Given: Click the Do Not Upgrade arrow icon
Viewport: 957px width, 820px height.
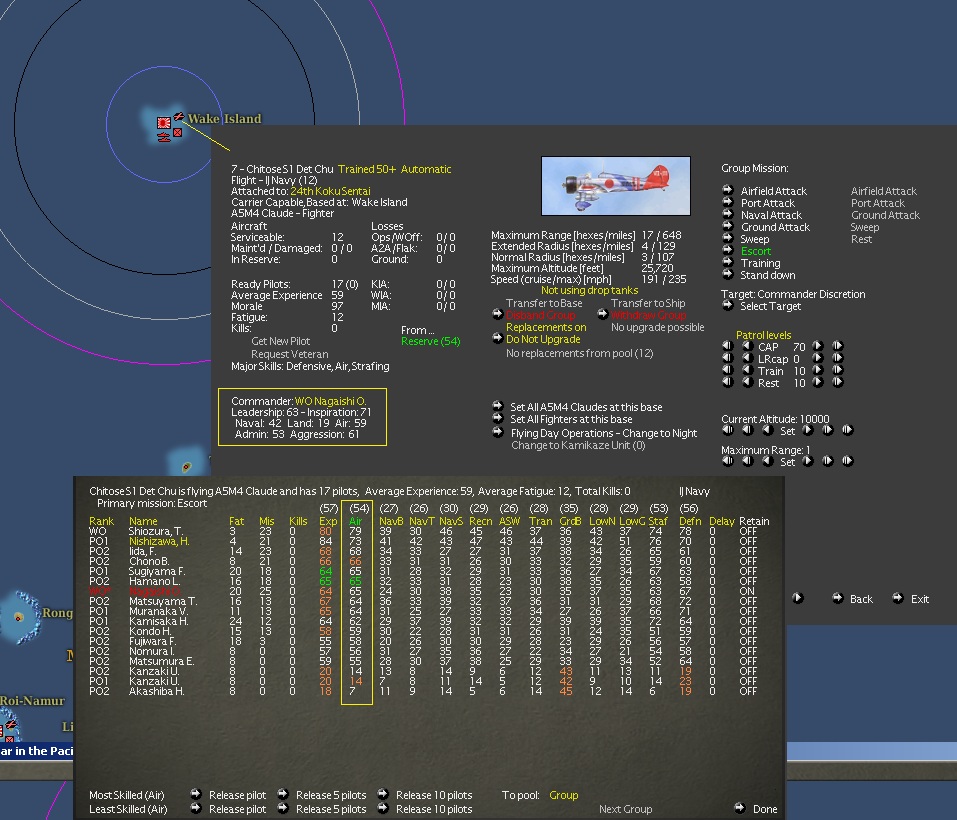Looking at the screenshot, I should [497, 338].
